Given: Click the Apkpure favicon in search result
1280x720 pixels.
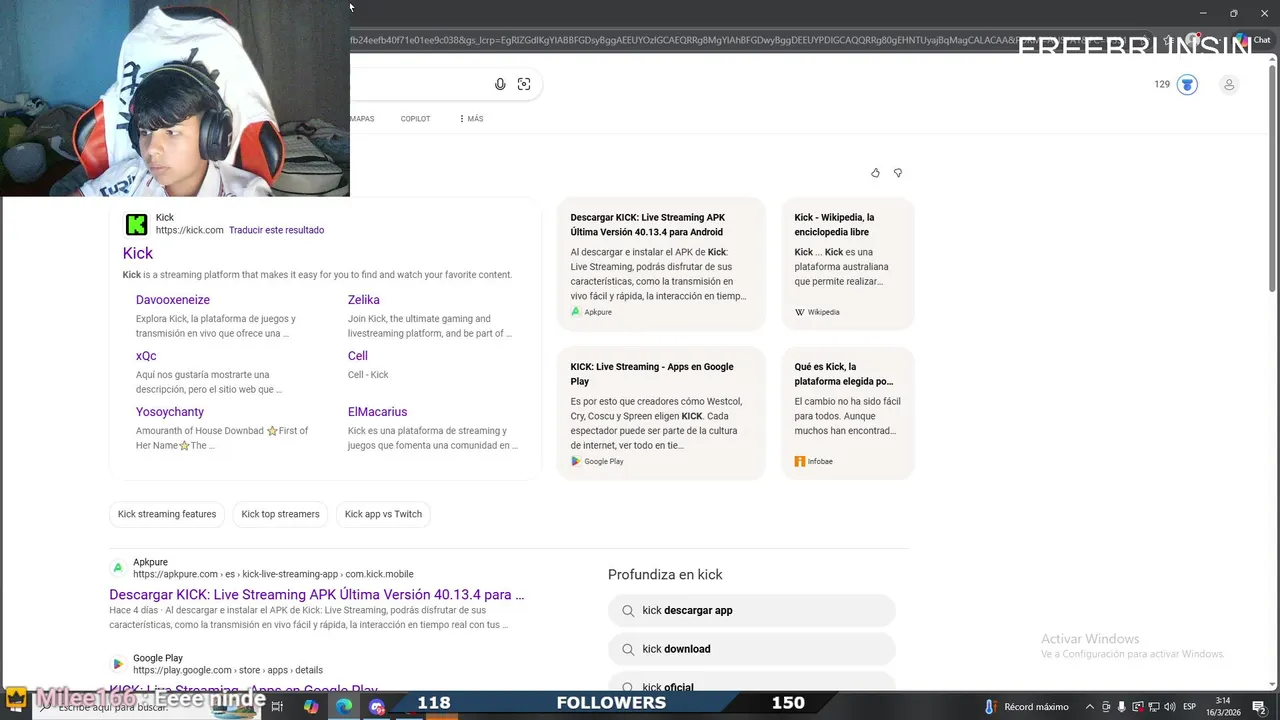Looking at the screenshot, I should pos(118,568).
